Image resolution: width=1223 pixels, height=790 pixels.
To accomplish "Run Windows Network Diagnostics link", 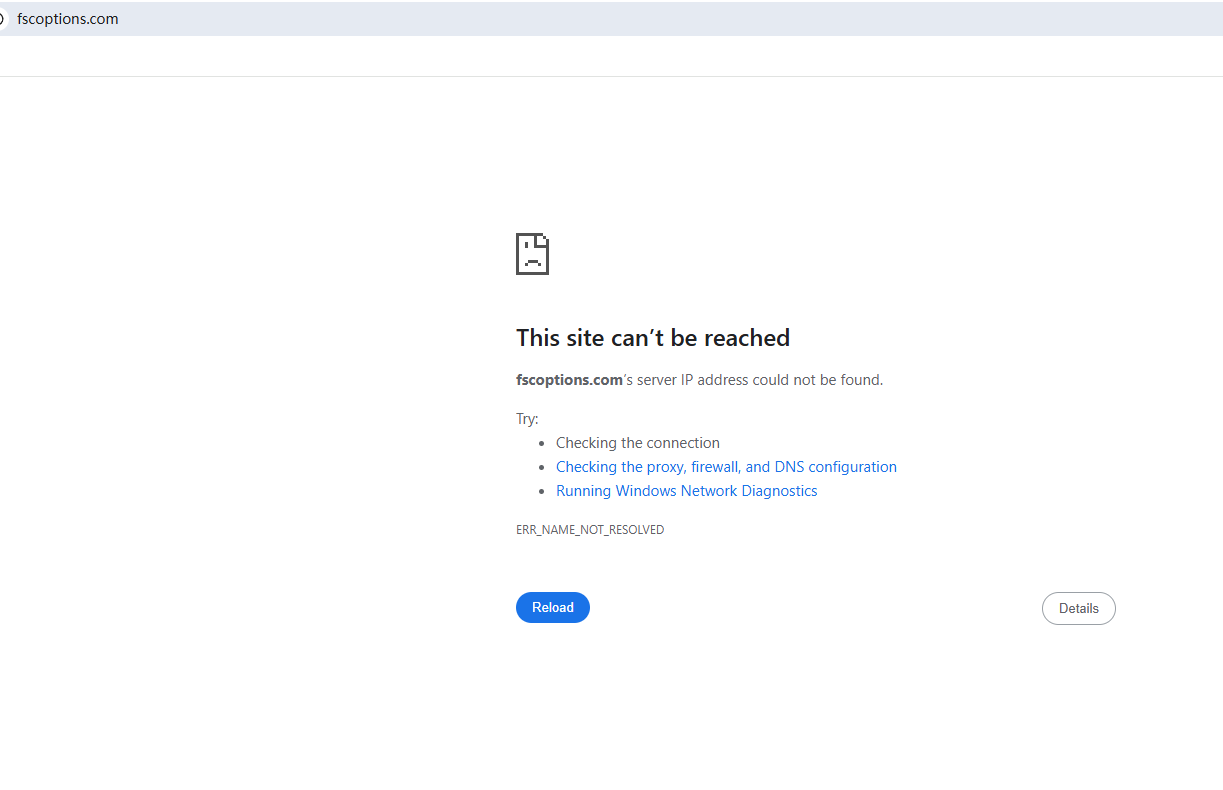I will coord(686,491).
